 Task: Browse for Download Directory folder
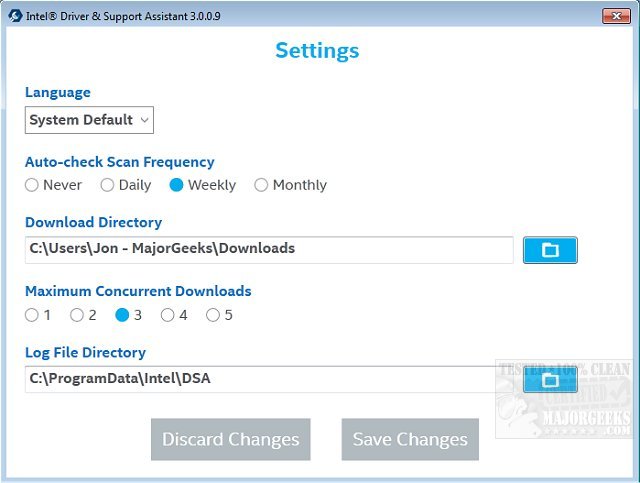[550, 250]
